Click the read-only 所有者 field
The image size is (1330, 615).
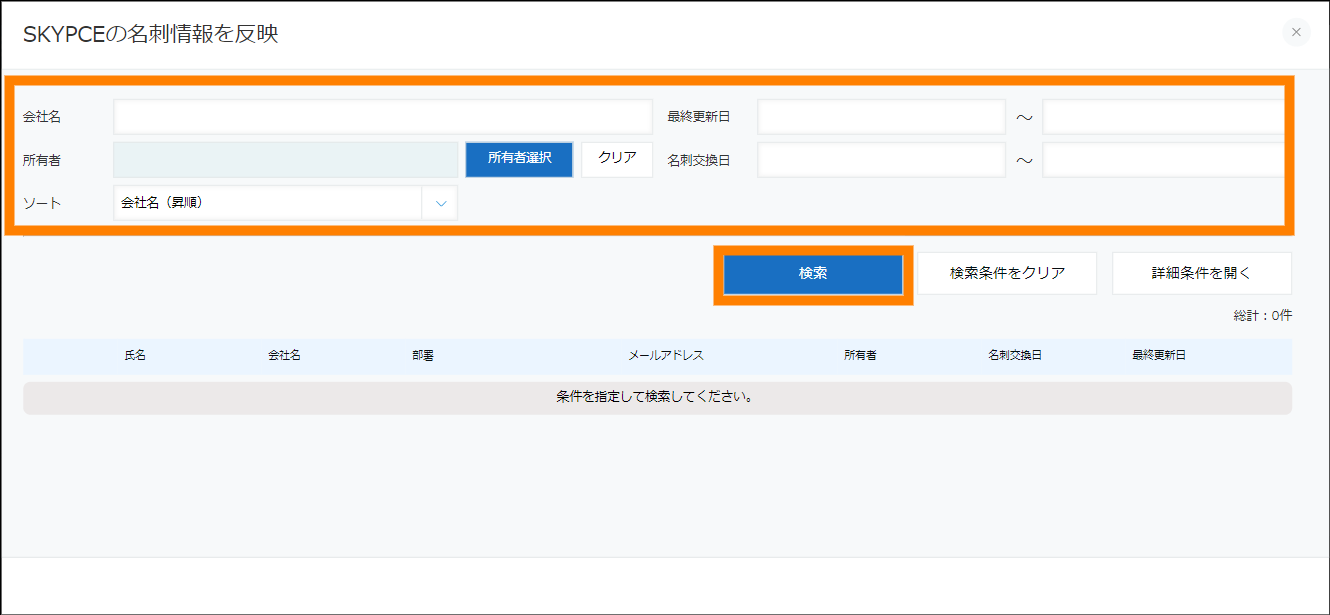click(x=286, y=160)
